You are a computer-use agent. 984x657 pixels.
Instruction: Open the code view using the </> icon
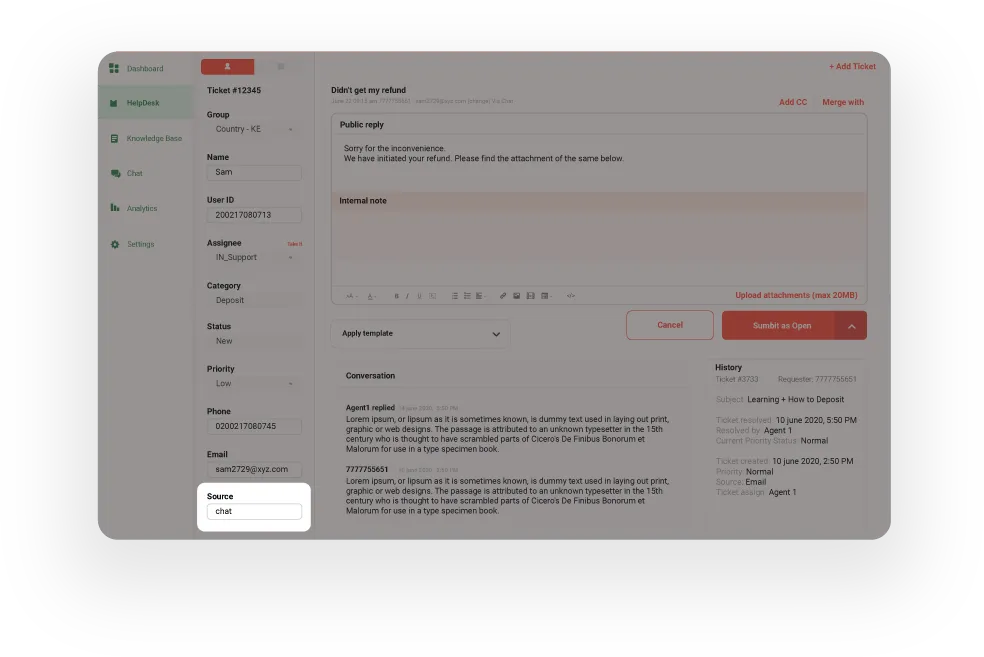(x=571, y=295)
